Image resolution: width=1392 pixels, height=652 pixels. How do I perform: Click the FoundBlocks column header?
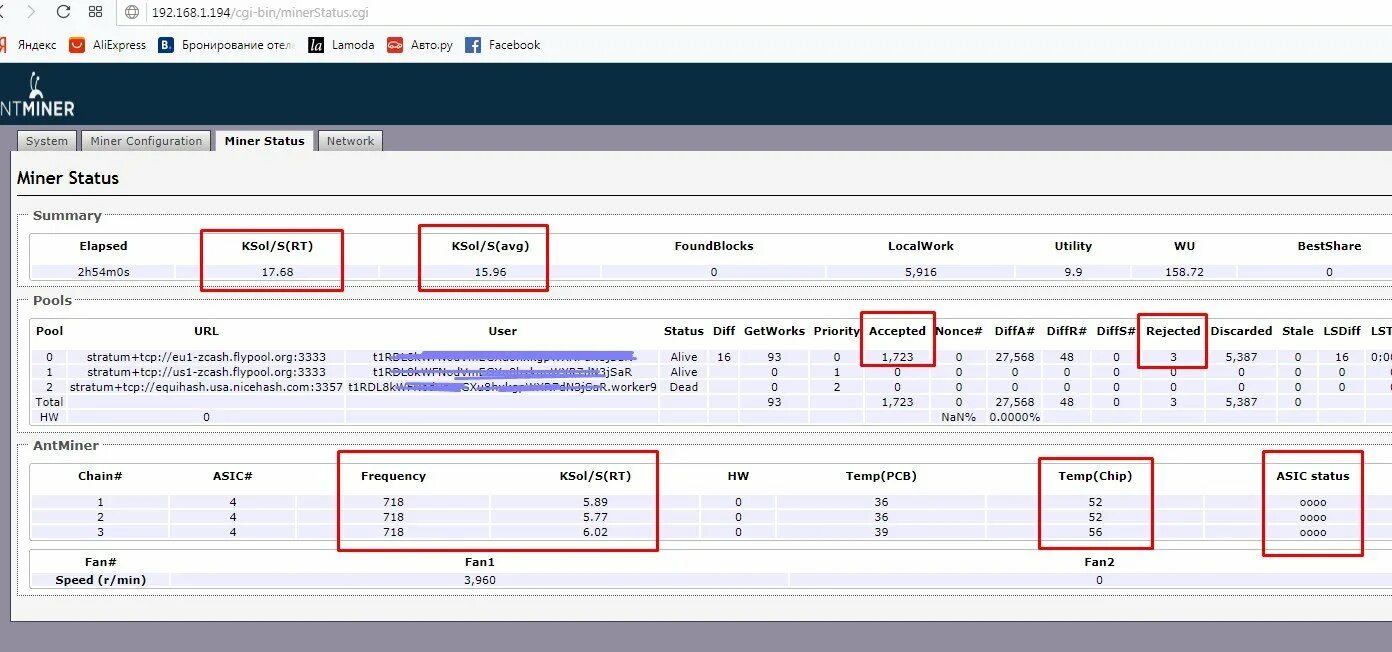pyautogui.click(x=714, y=246)
